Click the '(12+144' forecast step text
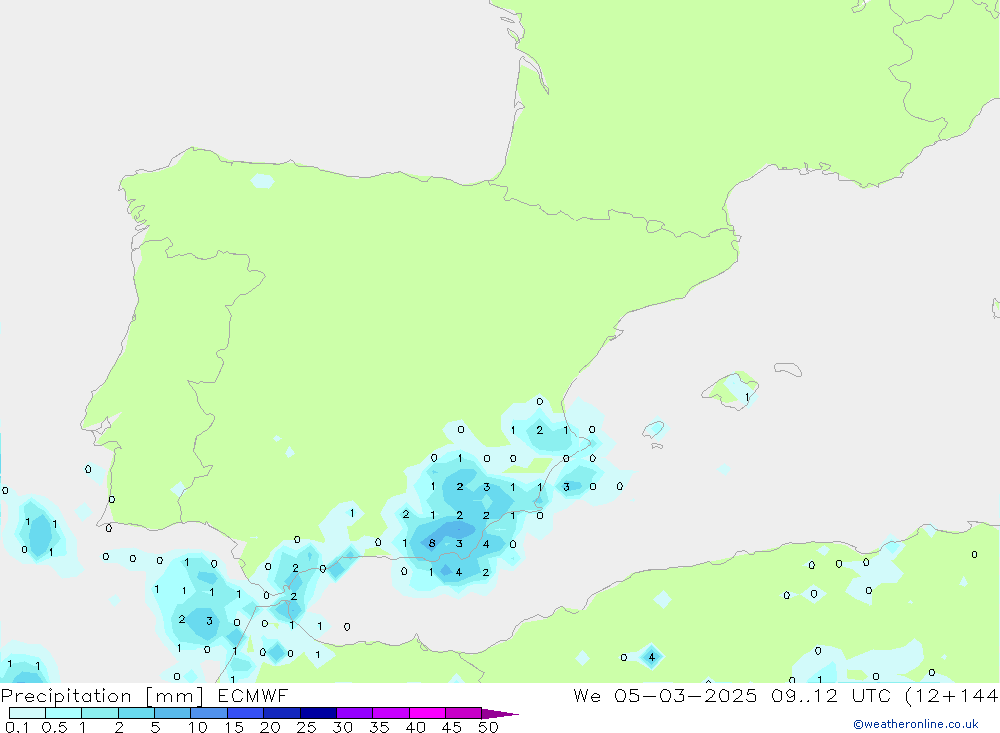 [x=952, y=695]
